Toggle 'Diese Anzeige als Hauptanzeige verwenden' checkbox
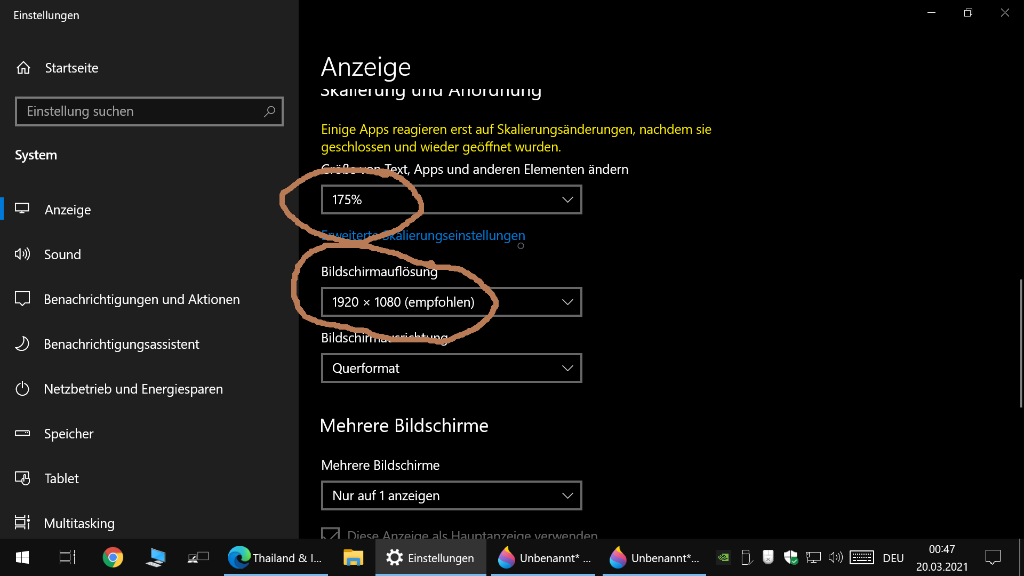This screenshot has width=1024, height=576. (330, 534)
